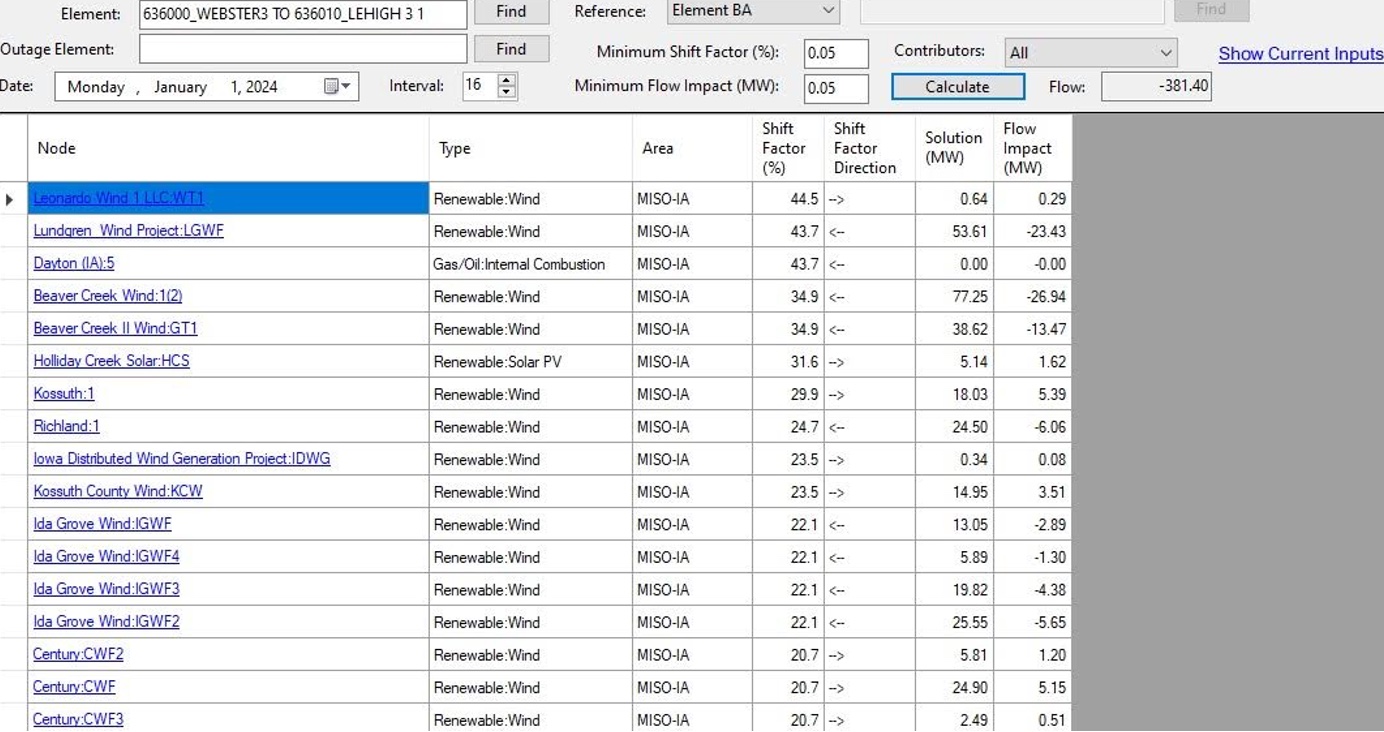Open the Contributors dropdown set to All

coord(1166,53)
